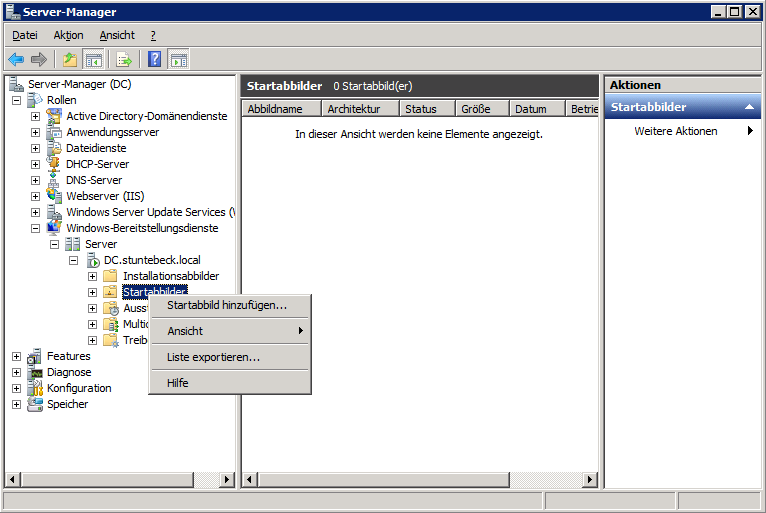The image size is (766, 513).
Task: Click the Up One Level folder icon
Action: click(x=70, y=59)
